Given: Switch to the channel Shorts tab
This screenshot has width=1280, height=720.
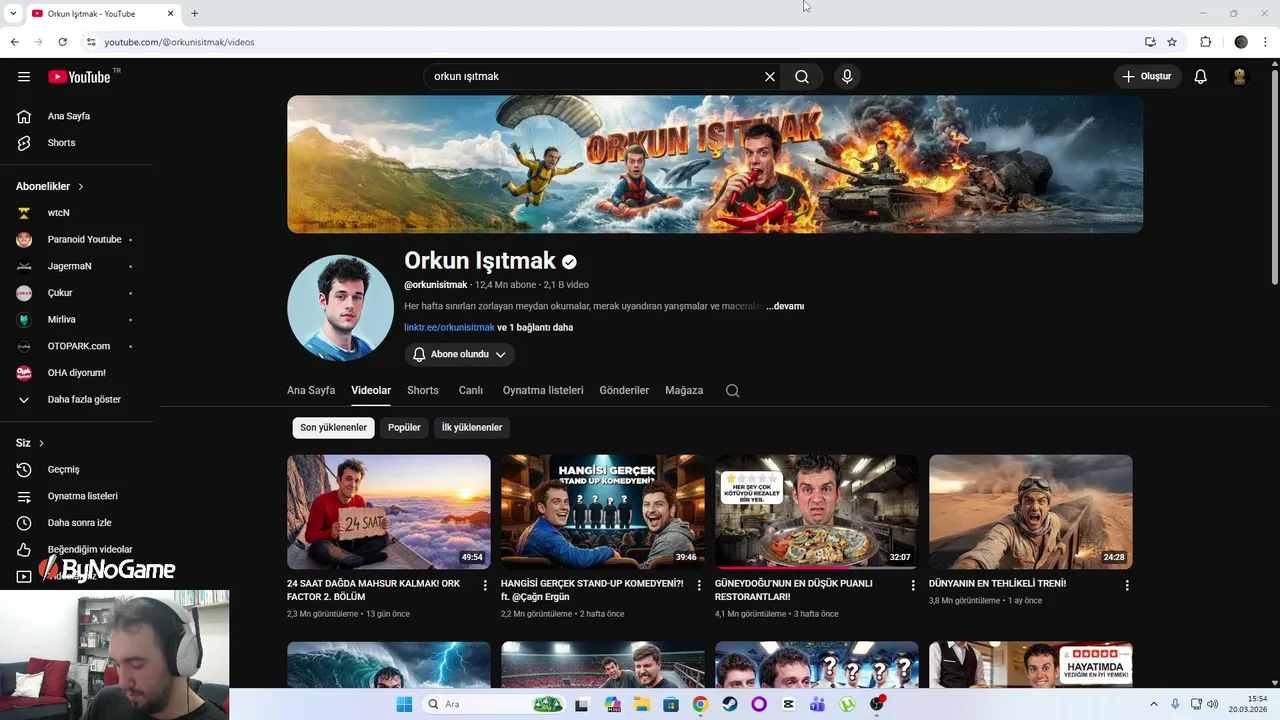Looking at the screenshot, I should (x=423, y=391).
